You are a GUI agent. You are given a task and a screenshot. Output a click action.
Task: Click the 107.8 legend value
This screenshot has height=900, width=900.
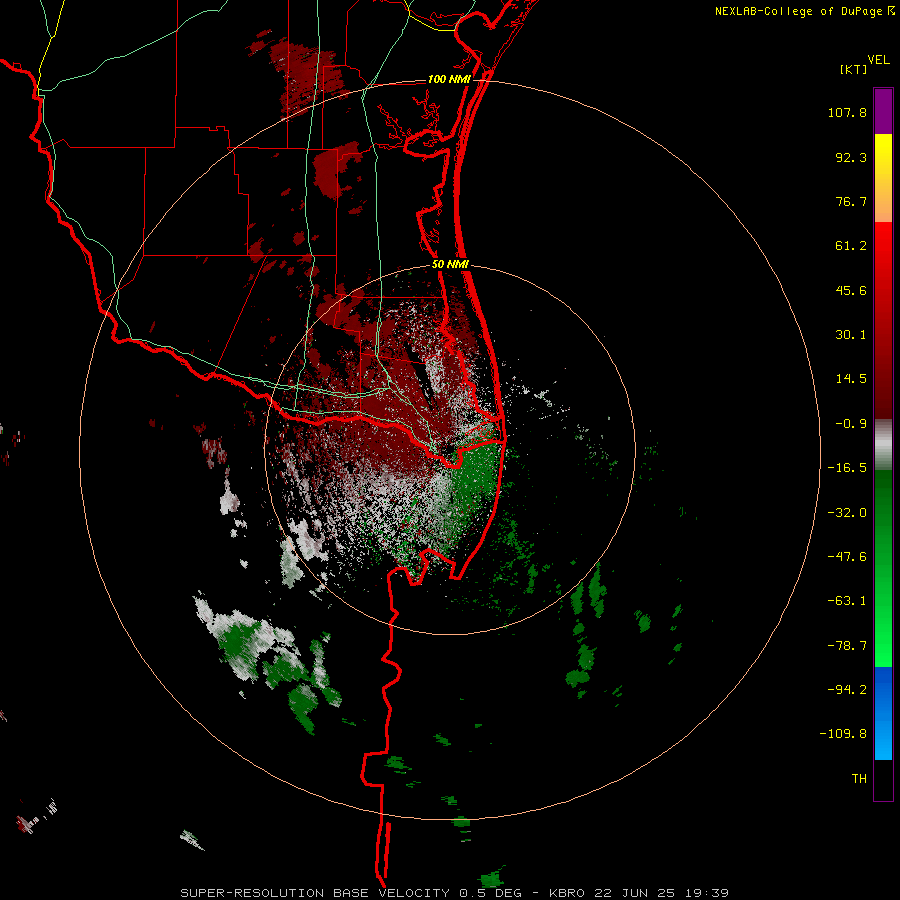(x=847, y=112)
